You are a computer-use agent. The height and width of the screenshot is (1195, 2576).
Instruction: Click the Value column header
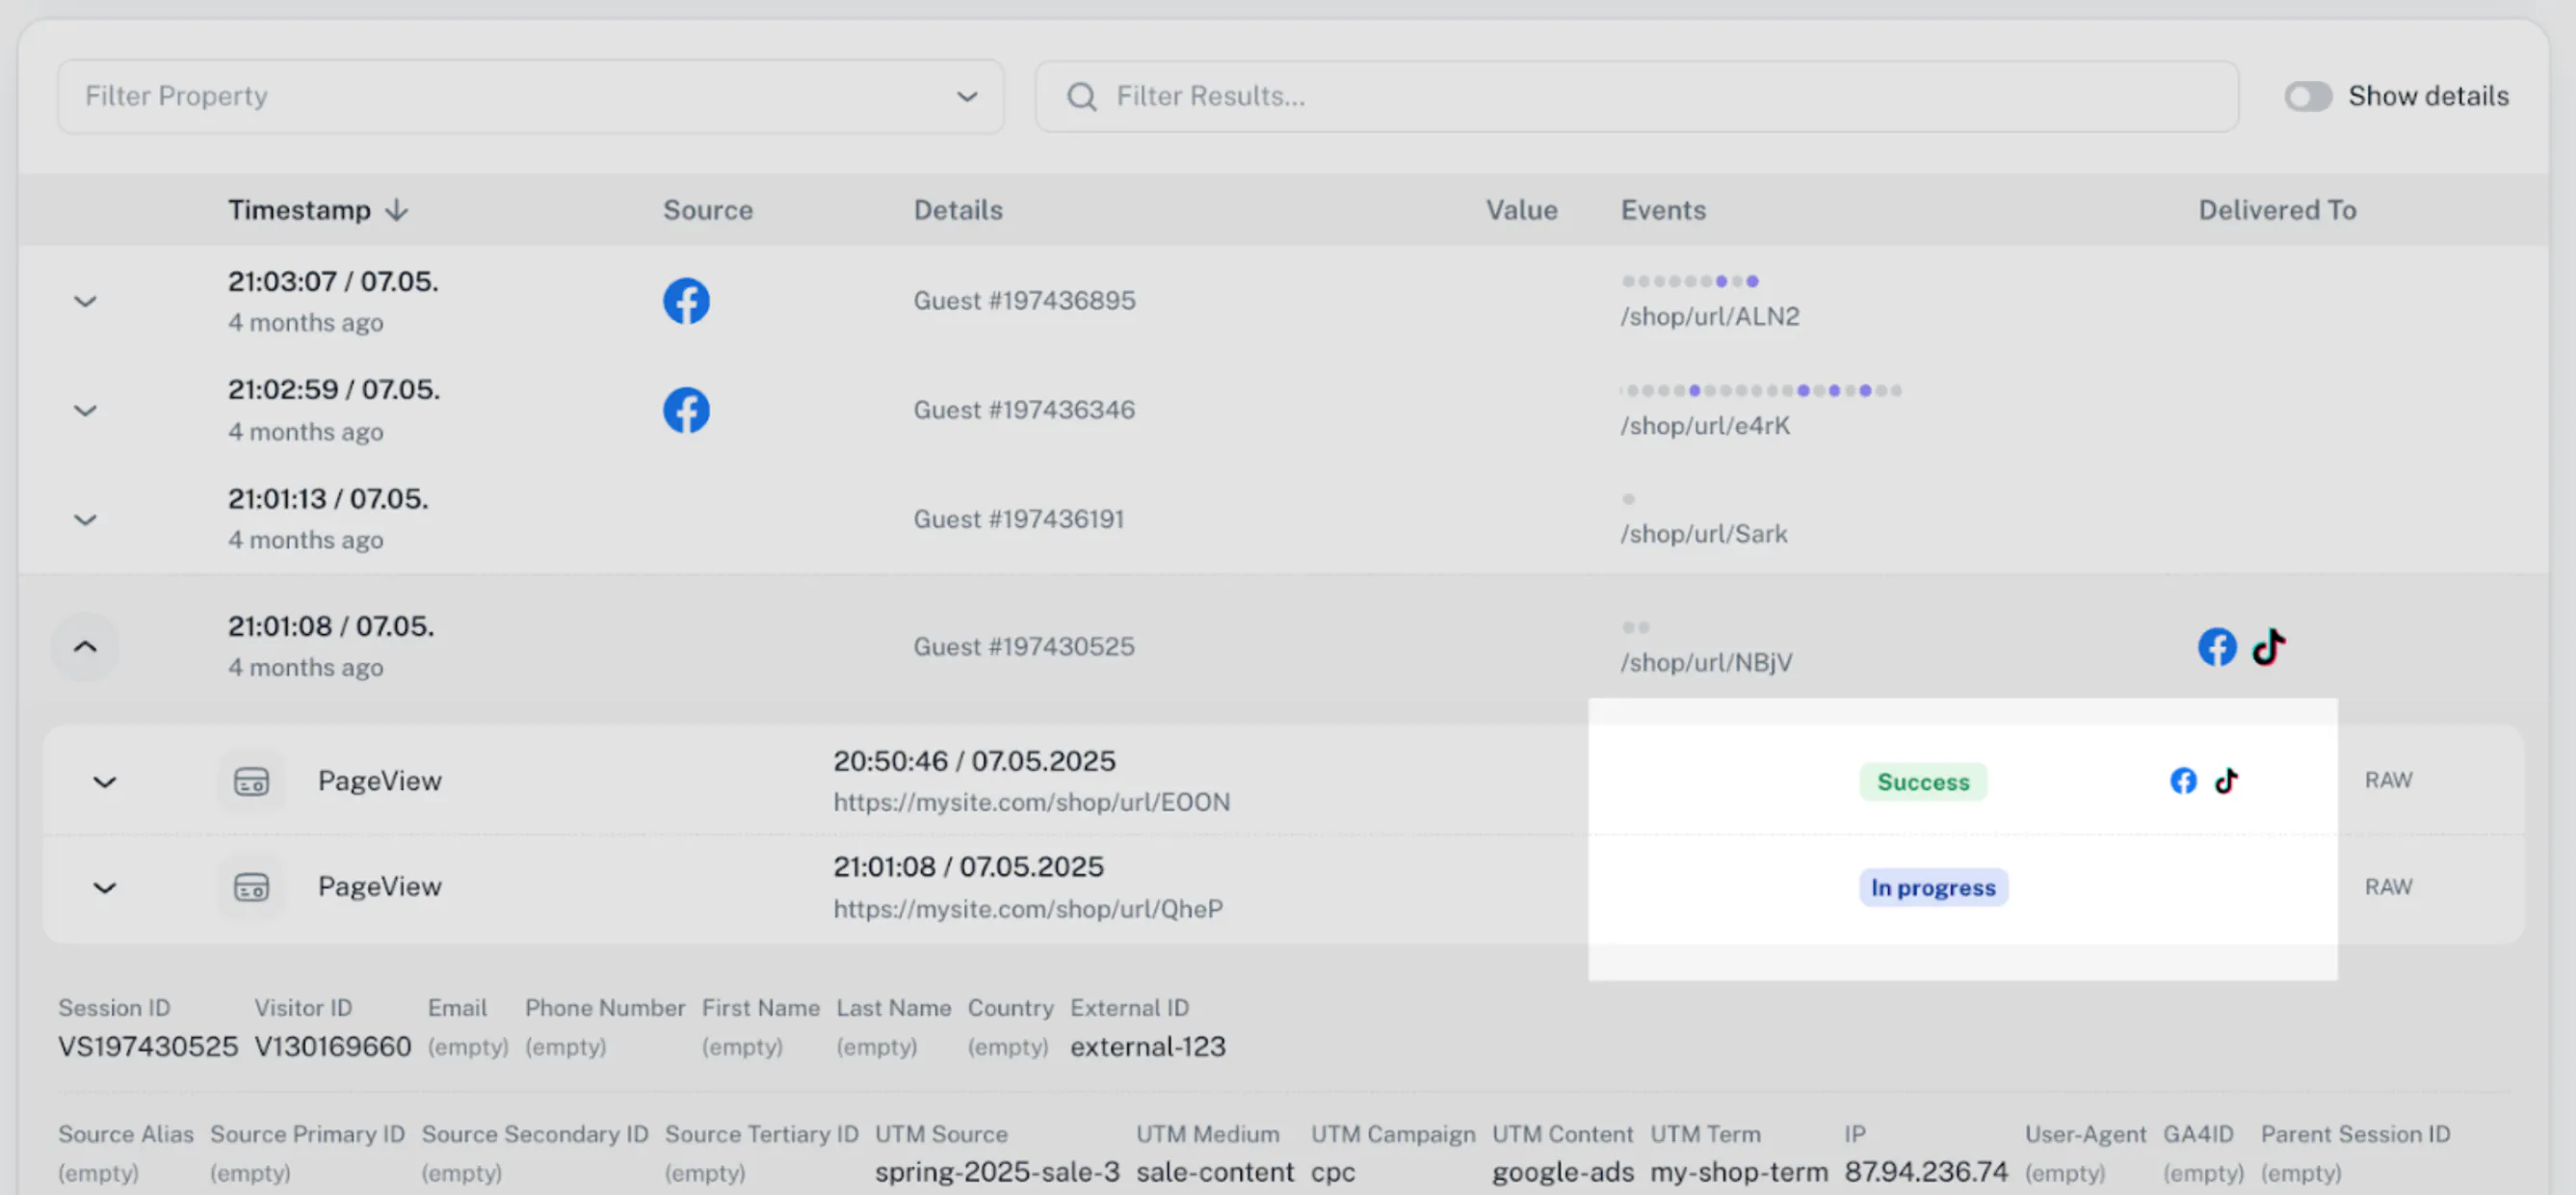pyautogui.click(x=1520, y=210)
